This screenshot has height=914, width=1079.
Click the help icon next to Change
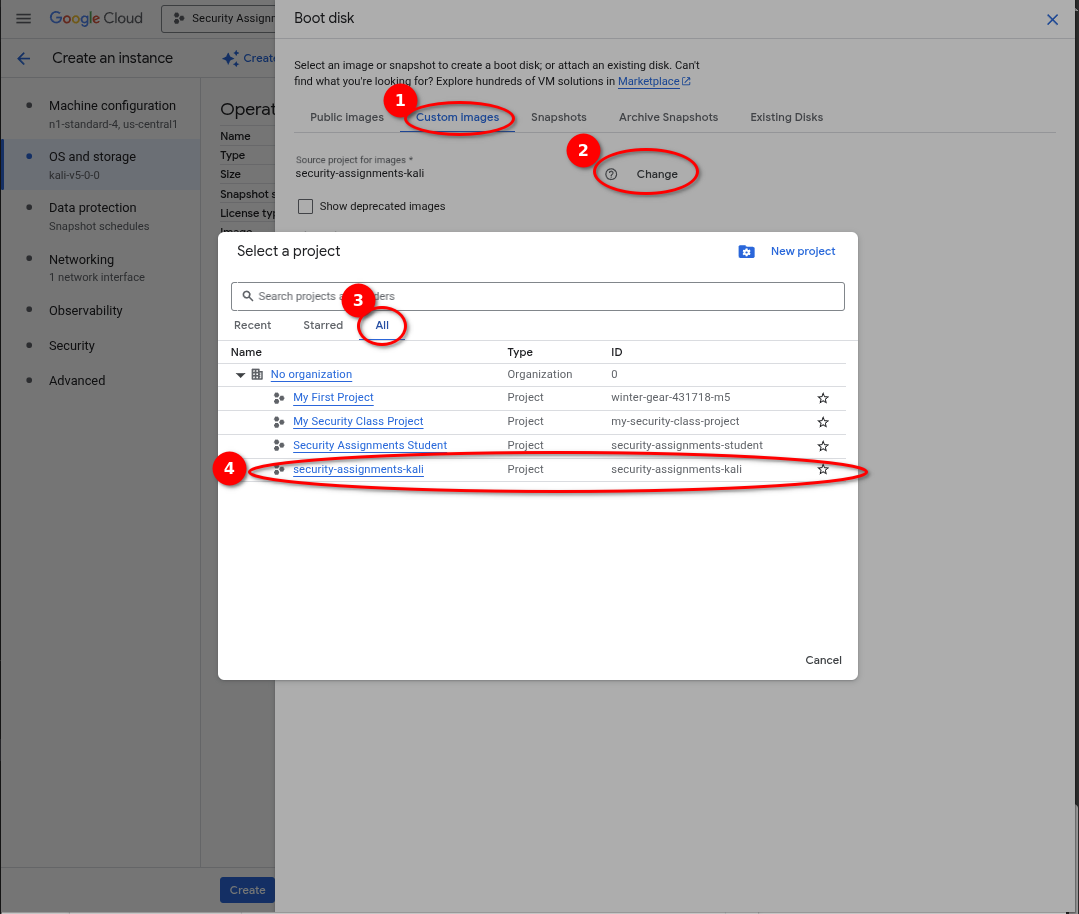(x=611, y=174)
